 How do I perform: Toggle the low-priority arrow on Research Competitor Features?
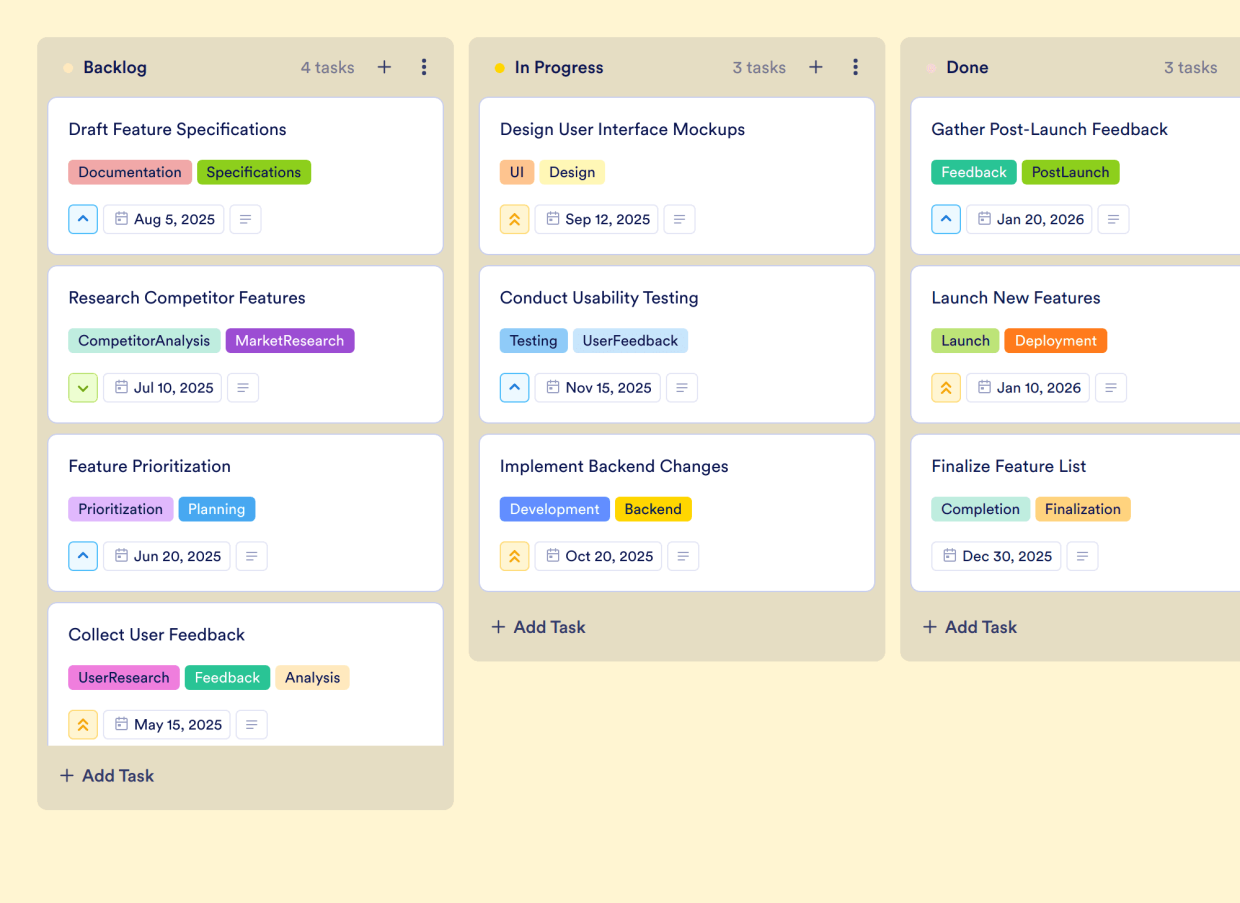point(83,387)
